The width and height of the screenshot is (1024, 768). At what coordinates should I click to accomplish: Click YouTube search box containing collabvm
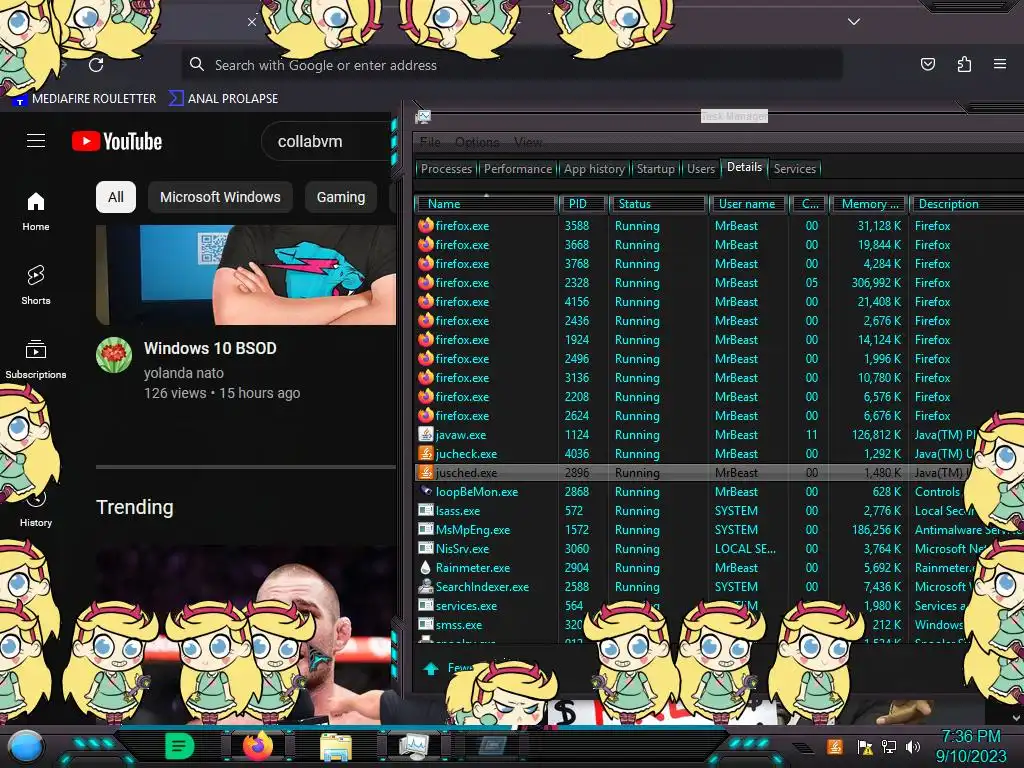click(x=327, y=141)
